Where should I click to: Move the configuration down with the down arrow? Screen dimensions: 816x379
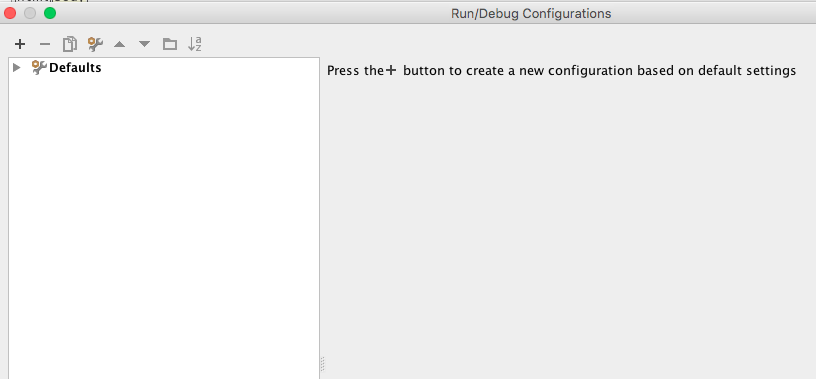144,44
